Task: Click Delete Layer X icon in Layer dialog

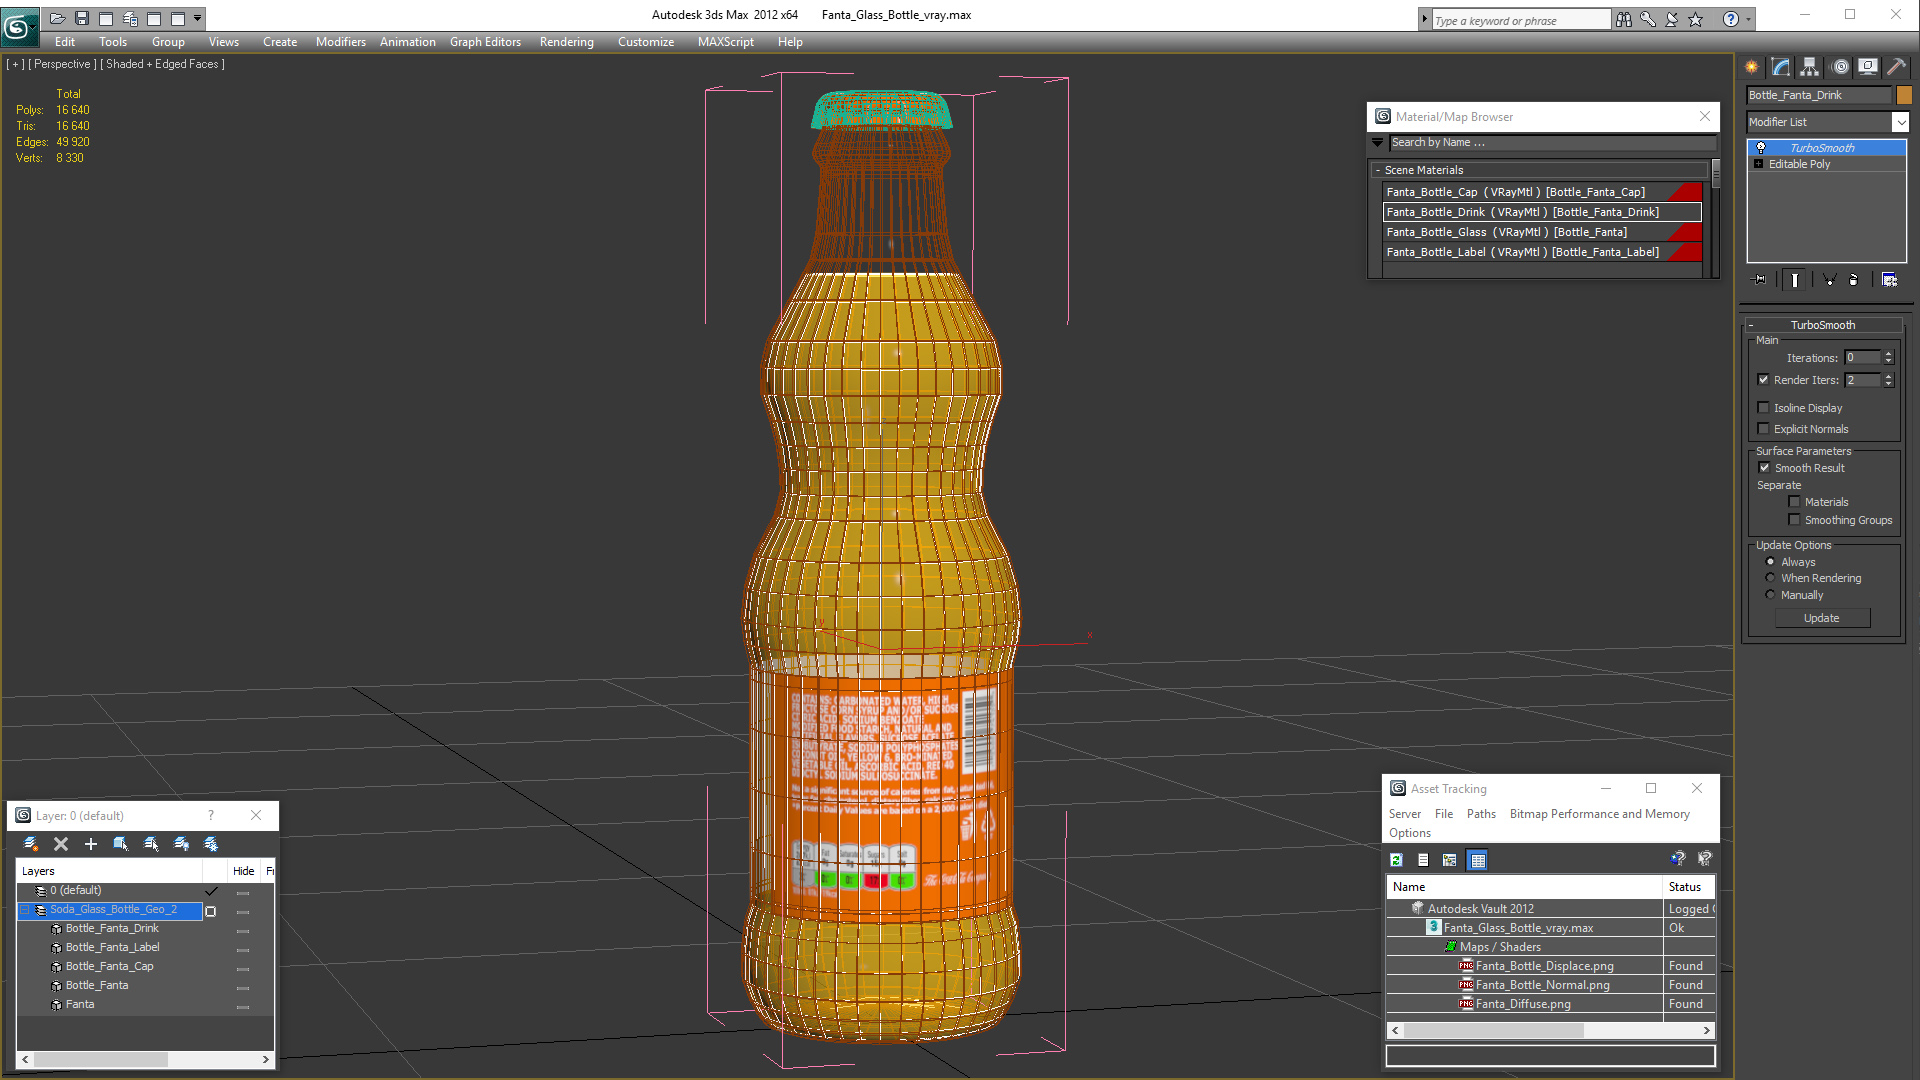Action: 61,844
